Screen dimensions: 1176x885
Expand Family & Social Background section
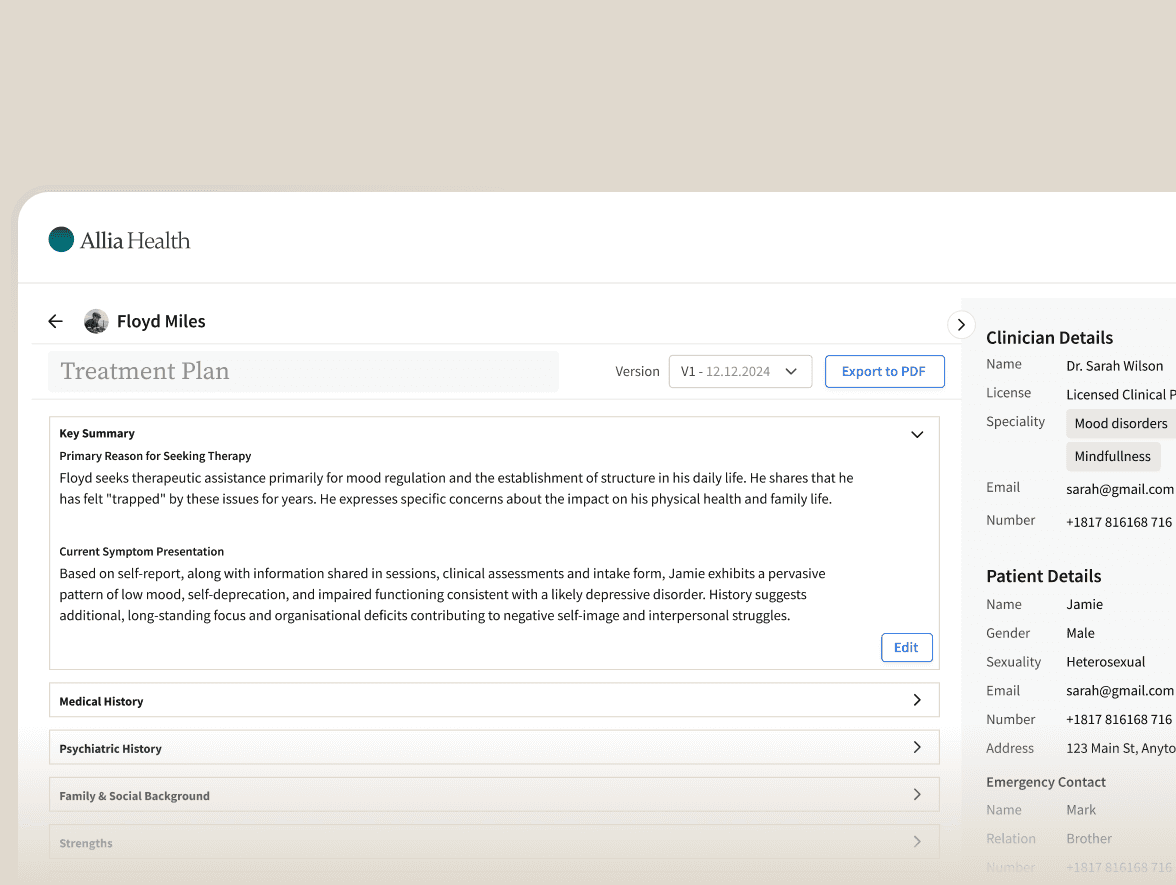point(494,795)
